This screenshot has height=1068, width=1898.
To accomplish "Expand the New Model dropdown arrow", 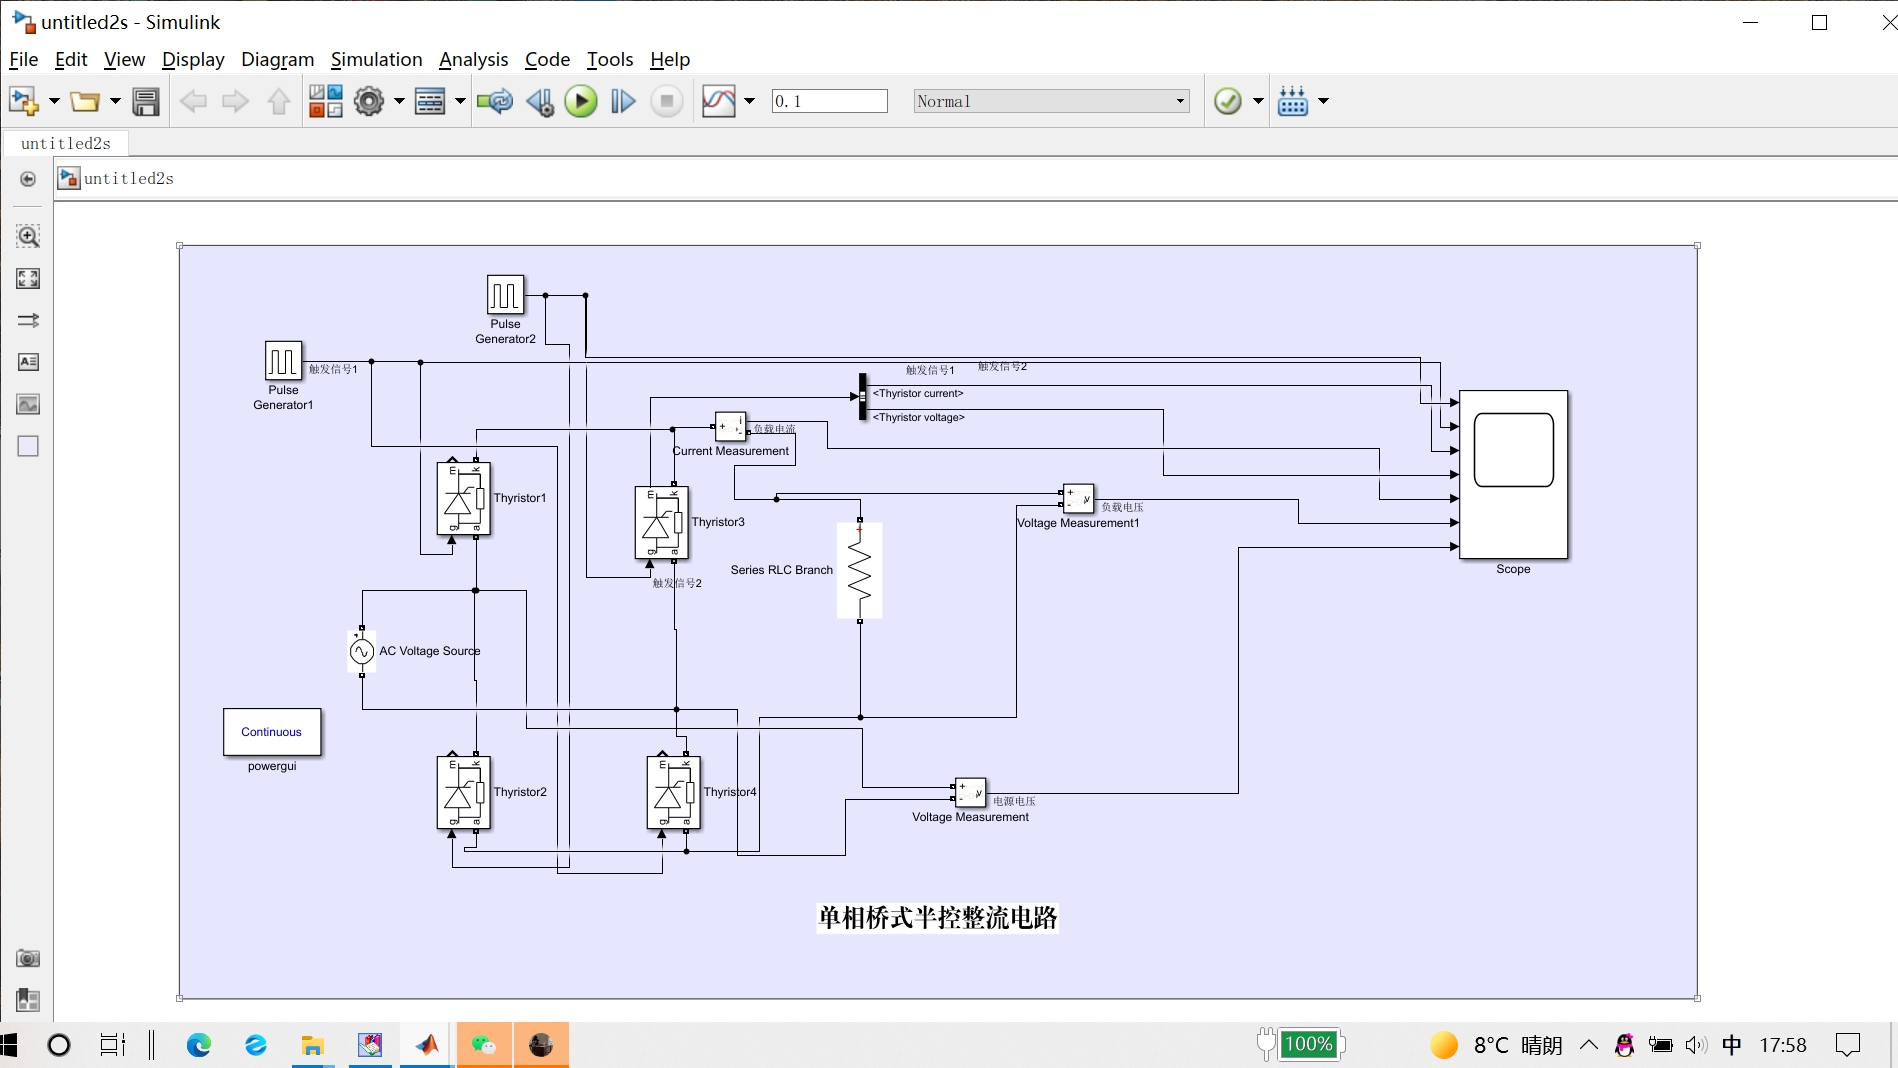I will [54, 101].
